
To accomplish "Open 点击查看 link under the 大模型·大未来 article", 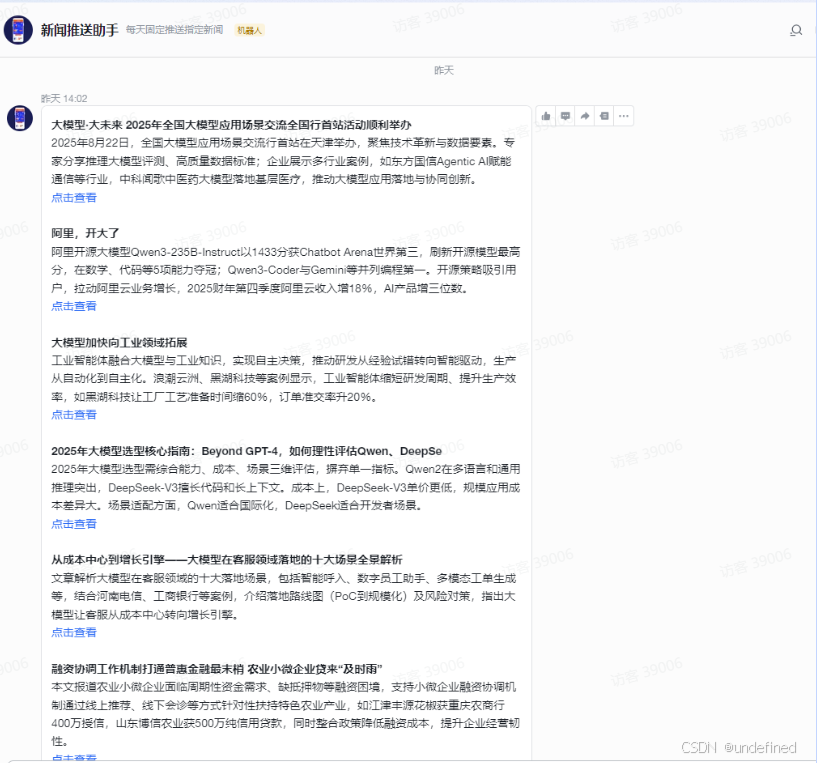I will (x=74, y=198).
